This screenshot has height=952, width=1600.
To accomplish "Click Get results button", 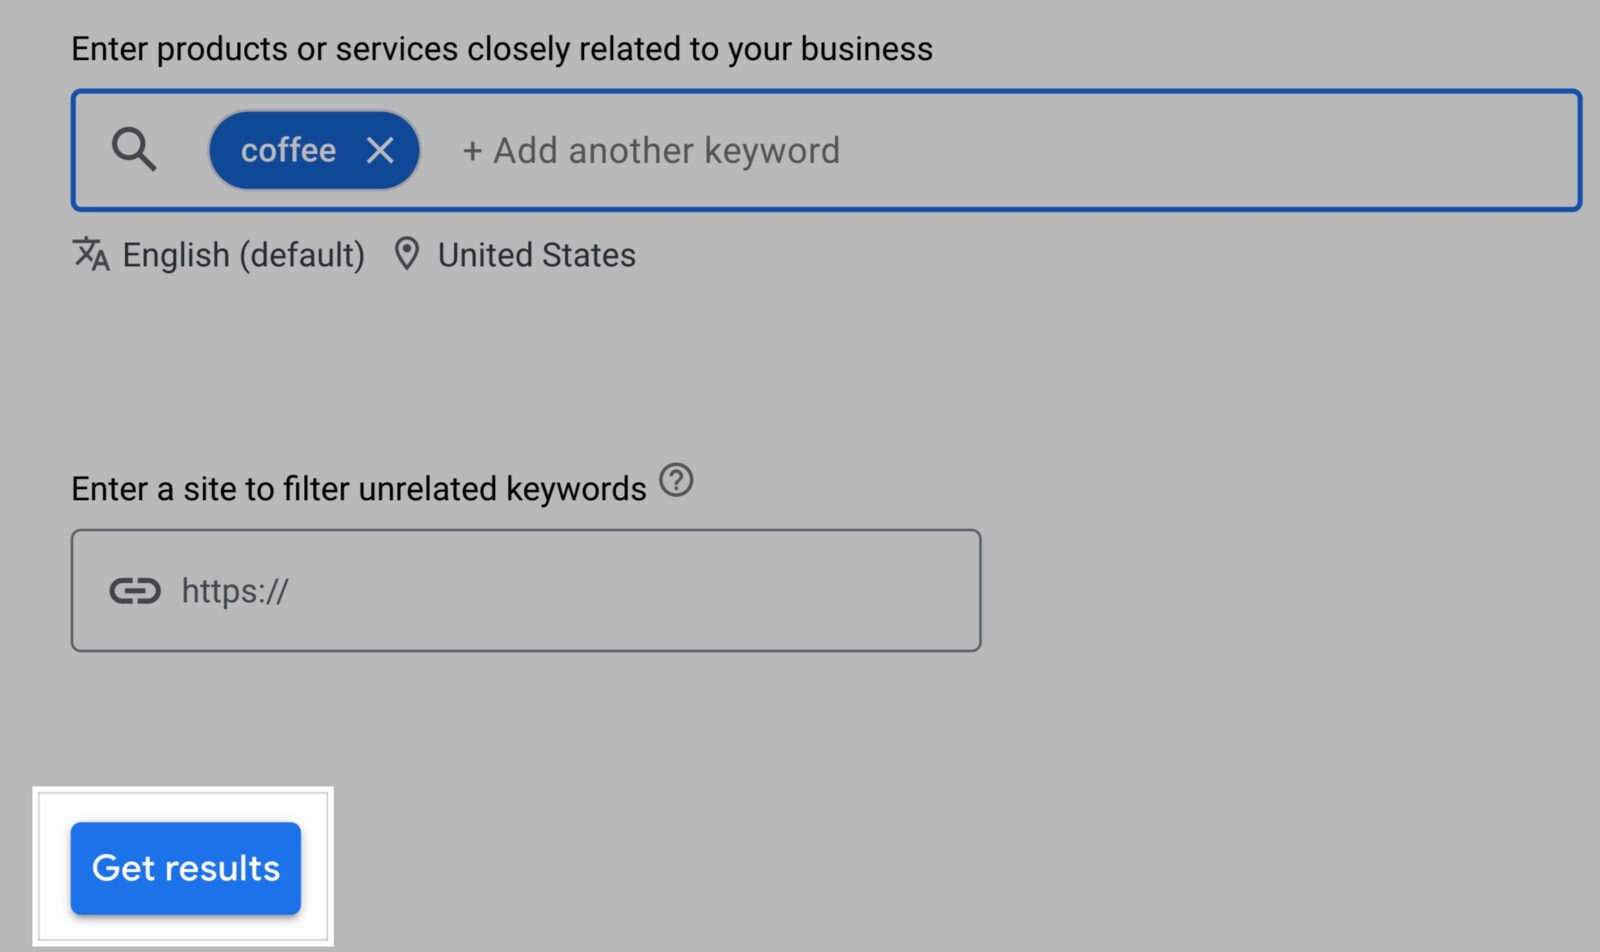I will [x=185, y=868].
